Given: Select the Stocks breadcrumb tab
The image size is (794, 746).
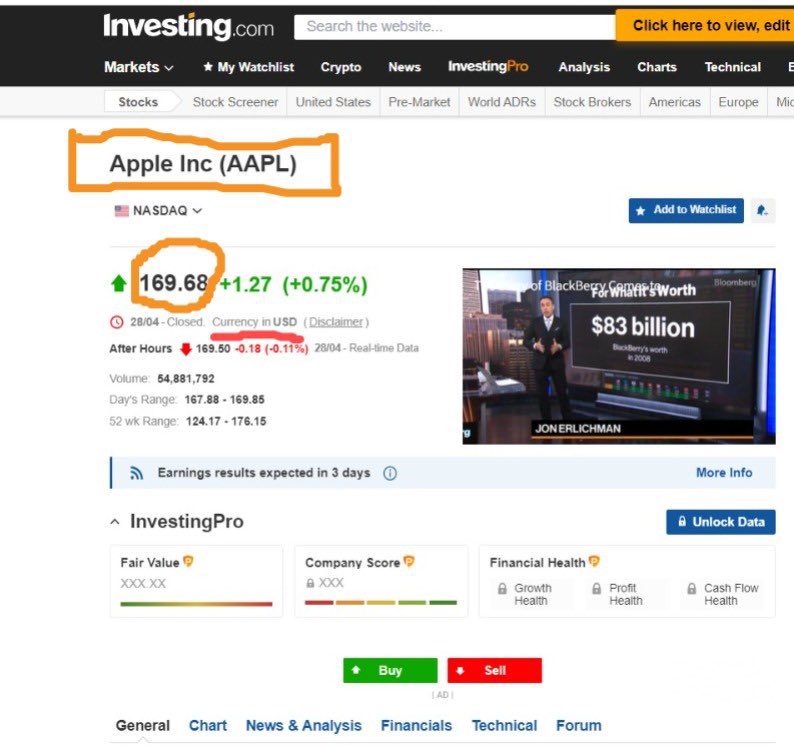Looking at the screenshot, I should [138, 102].
